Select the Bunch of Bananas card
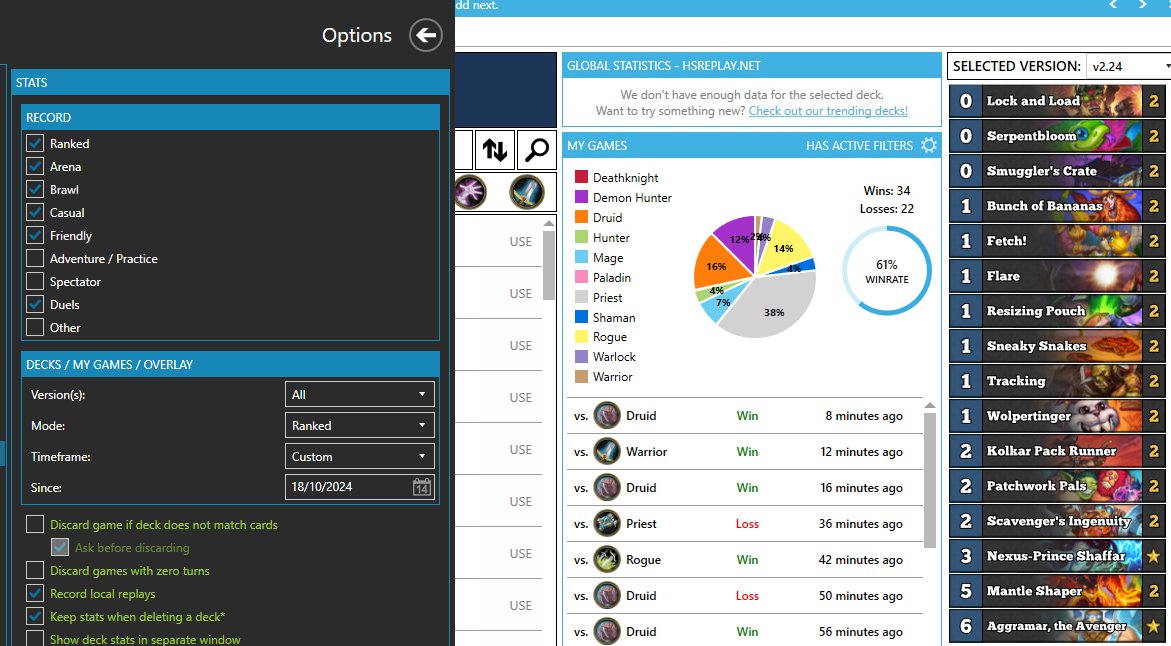The height and width of the screenshot is (646, 1171). pos(1057,205)
